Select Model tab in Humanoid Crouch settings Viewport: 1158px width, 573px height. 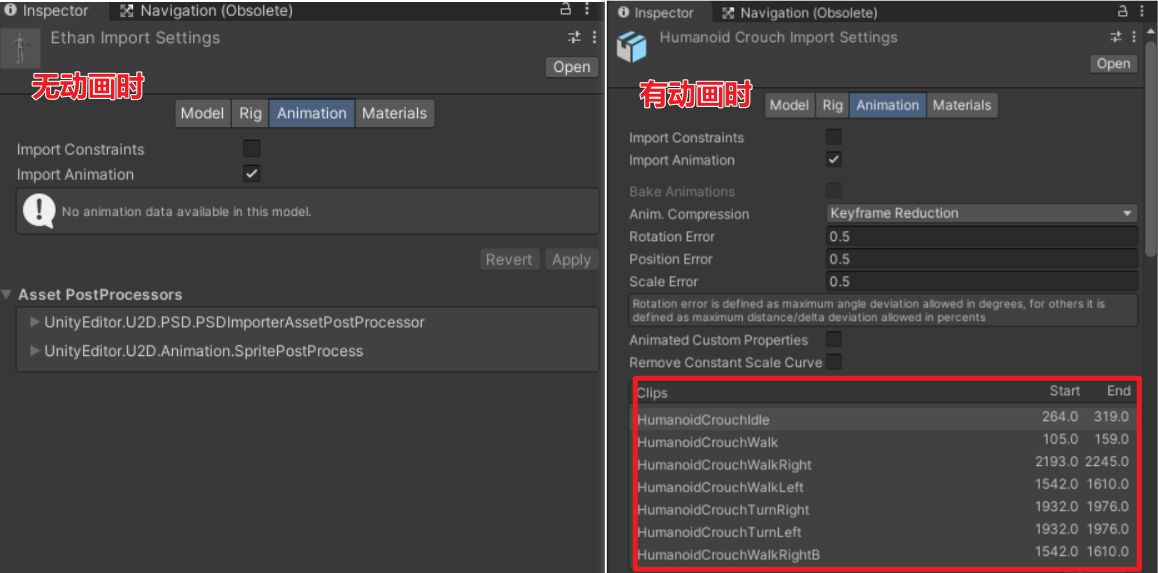789,105
